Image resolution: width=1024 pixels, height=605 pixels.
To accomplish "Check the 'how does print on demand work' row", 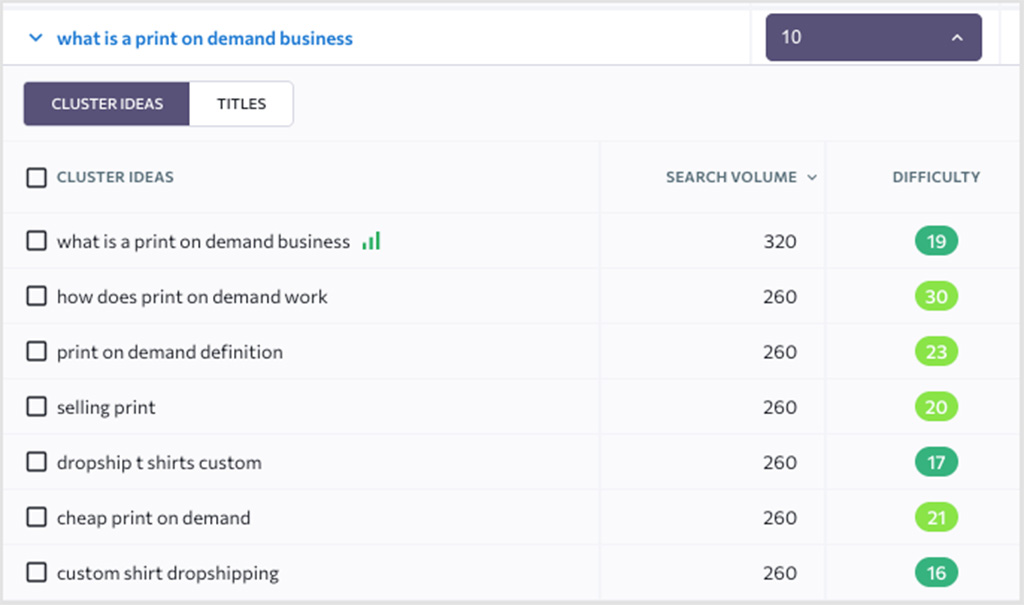I will [x=36, y=296].
